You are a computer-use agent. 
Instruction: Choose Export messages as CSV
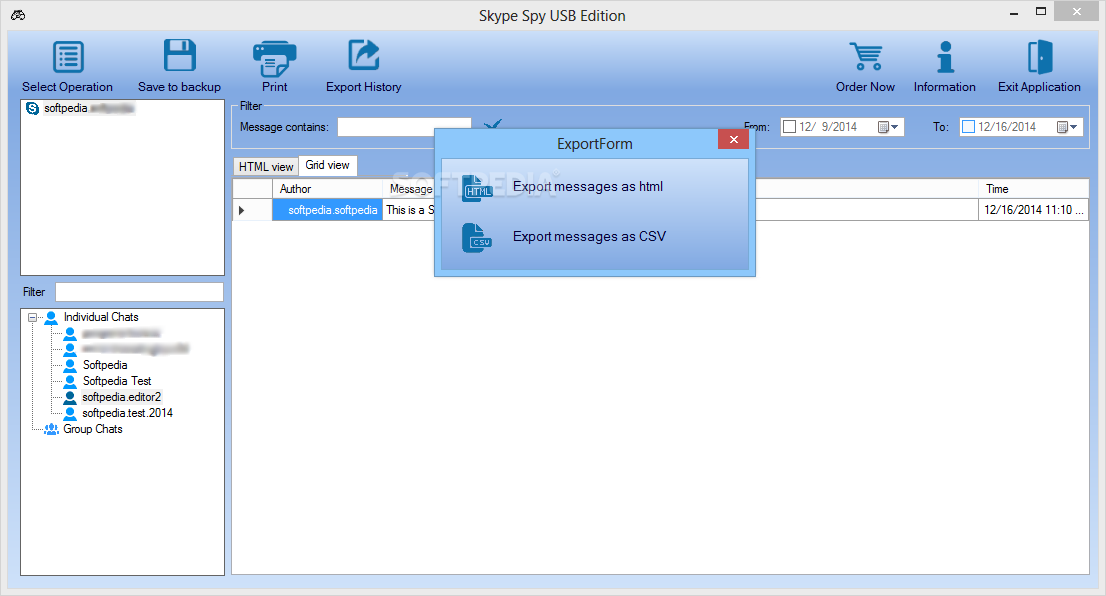pyautogui.click(x=589, y=237)
